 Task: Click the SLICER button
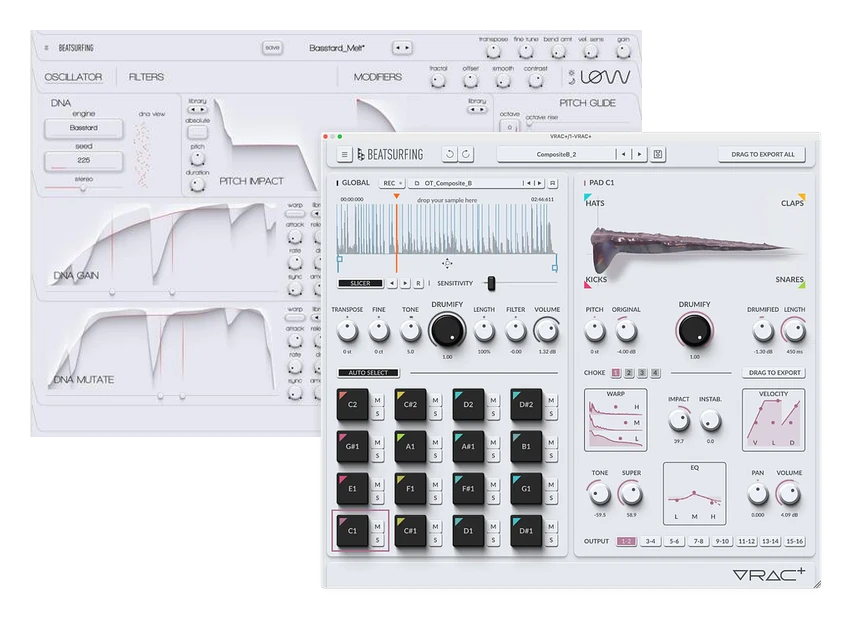click(360, 283)
